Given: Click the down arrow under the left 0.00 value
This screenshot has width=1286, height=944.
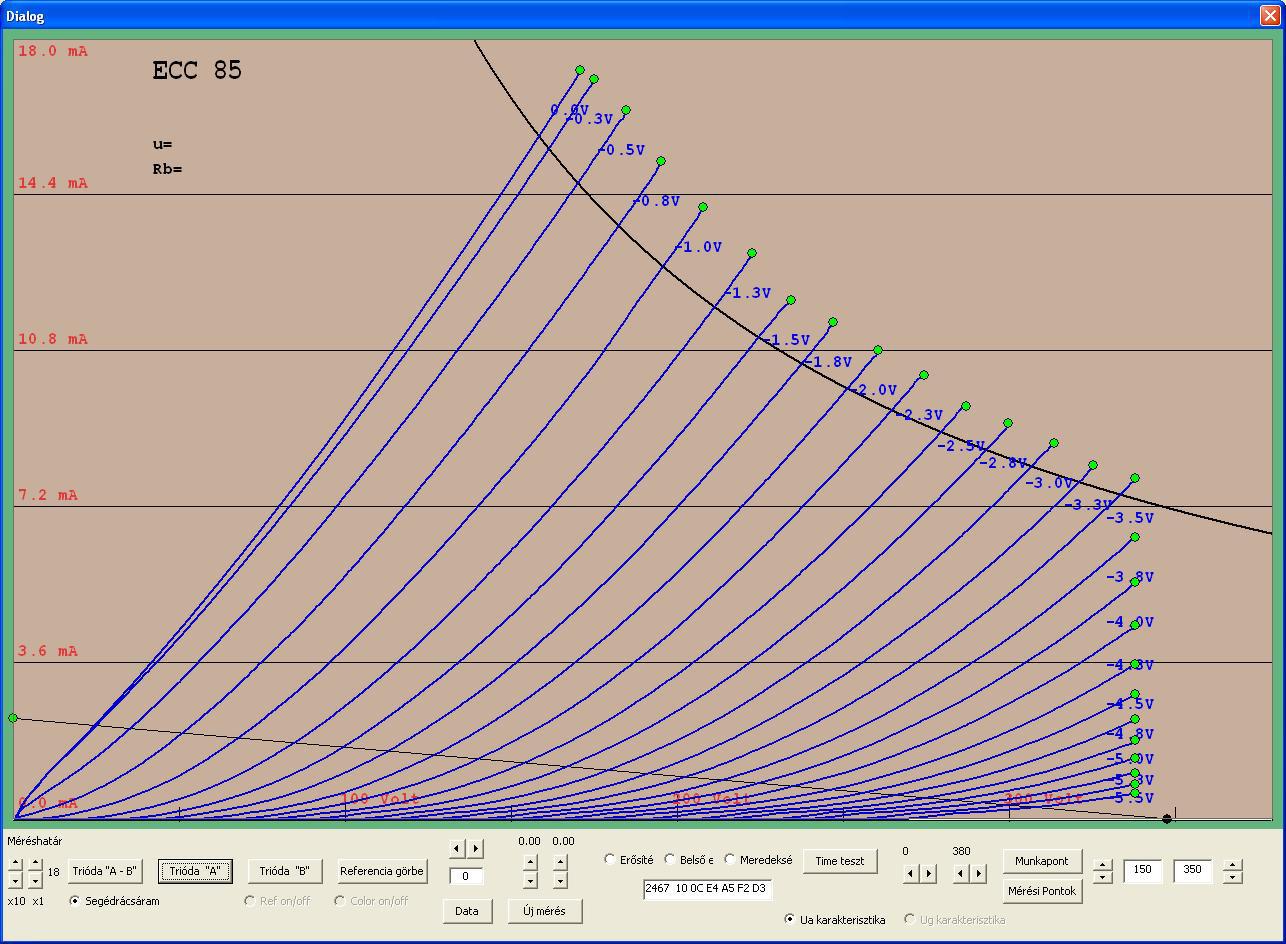Looking at the screenshot, I should point(530,880).
